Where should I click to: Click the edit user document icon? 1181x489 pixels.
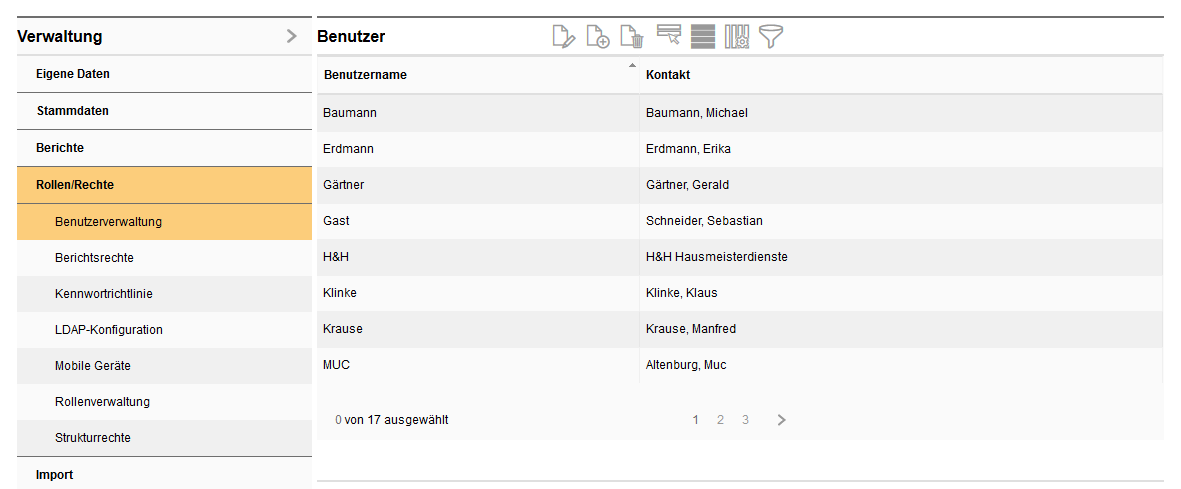(x=564, y=37)
